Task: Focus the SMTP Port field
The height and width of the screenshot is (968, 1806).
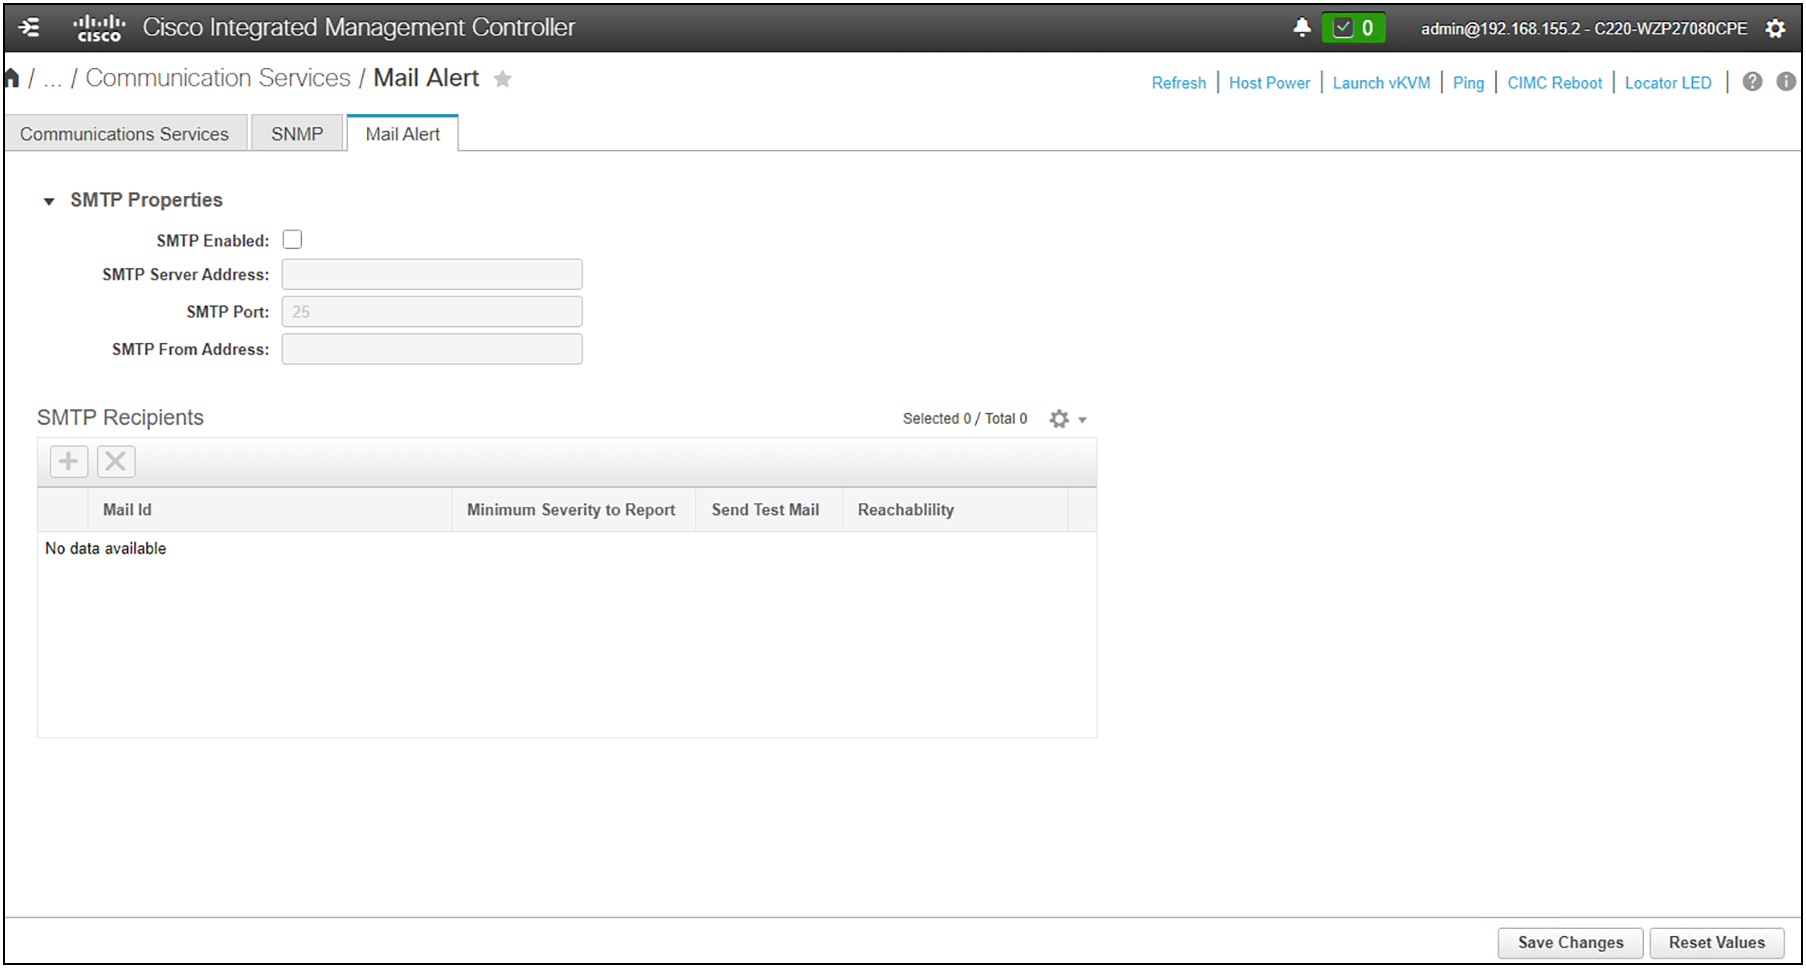Action: click(x=432, y=311)
